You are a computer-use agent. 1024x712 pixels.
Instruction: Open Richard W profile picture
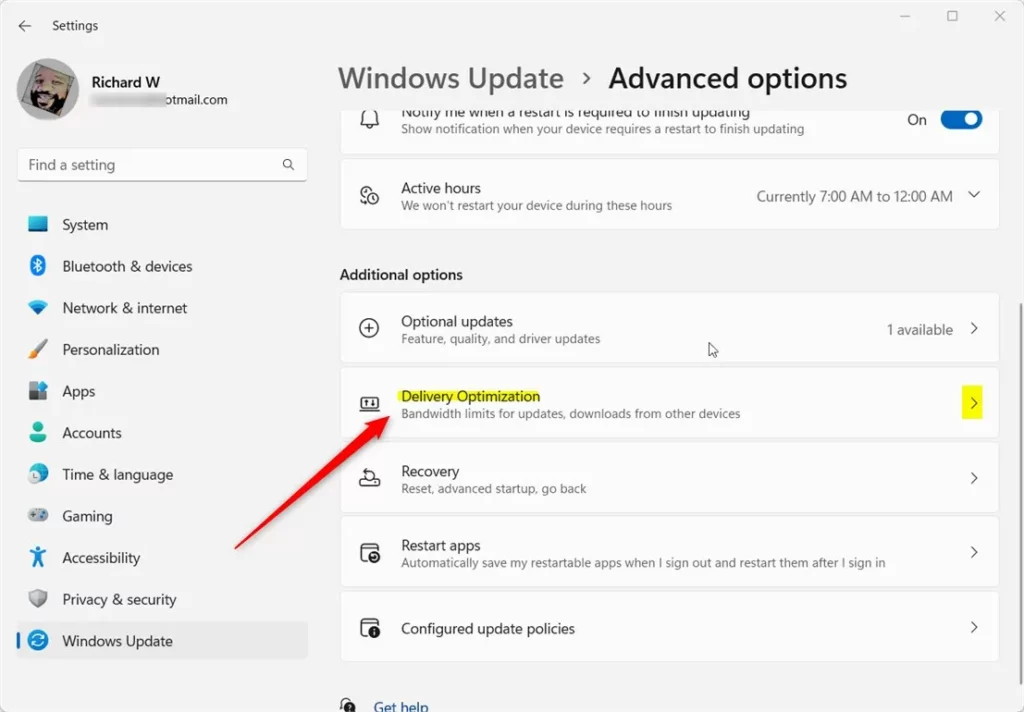click(x=48, y=89)
